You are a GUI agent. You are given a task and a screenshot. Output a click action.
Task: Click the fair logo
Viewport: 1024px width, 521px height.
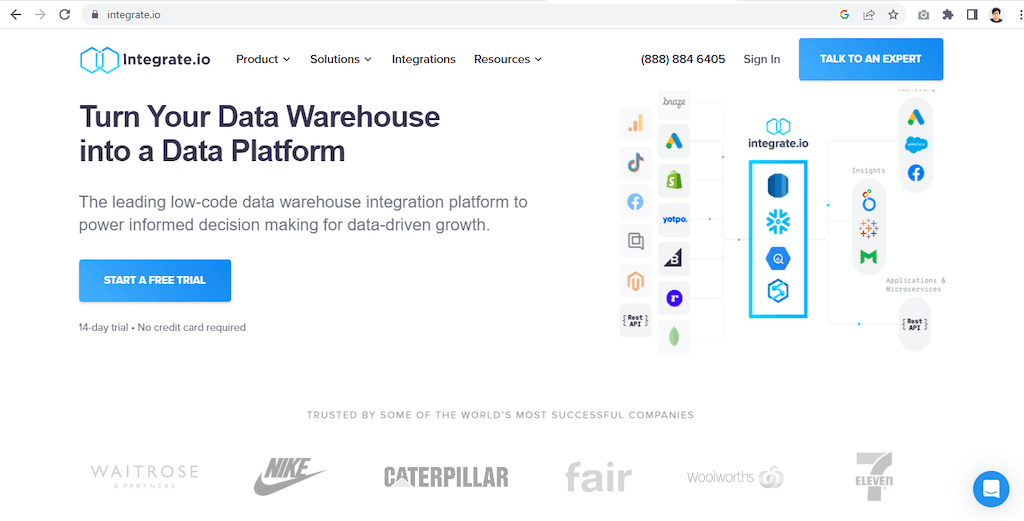598,477
